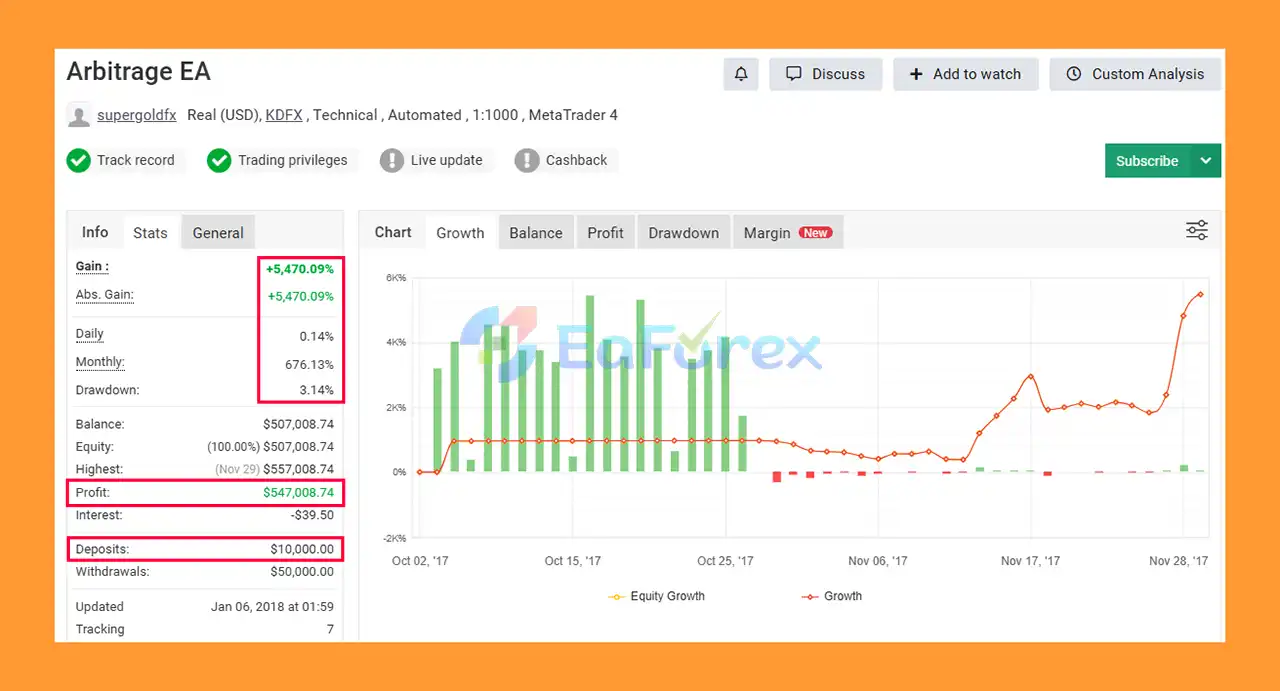Click the Cashback warning icon
This screenshot has width=1280, height=691.
click(527, 160)
